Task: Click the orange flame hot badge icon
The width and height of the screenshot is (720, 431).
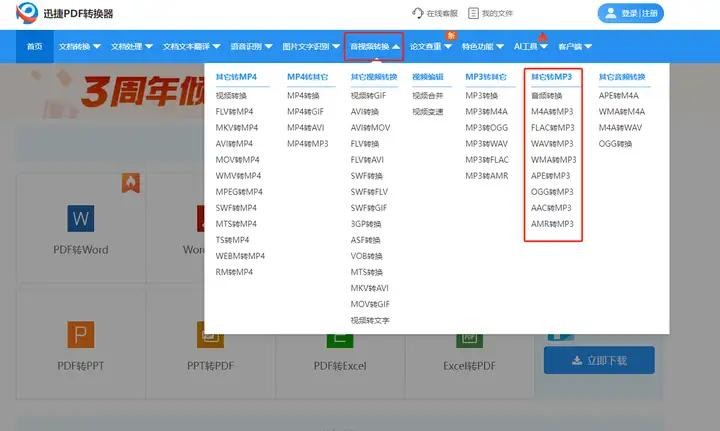Action: [130, 183]
